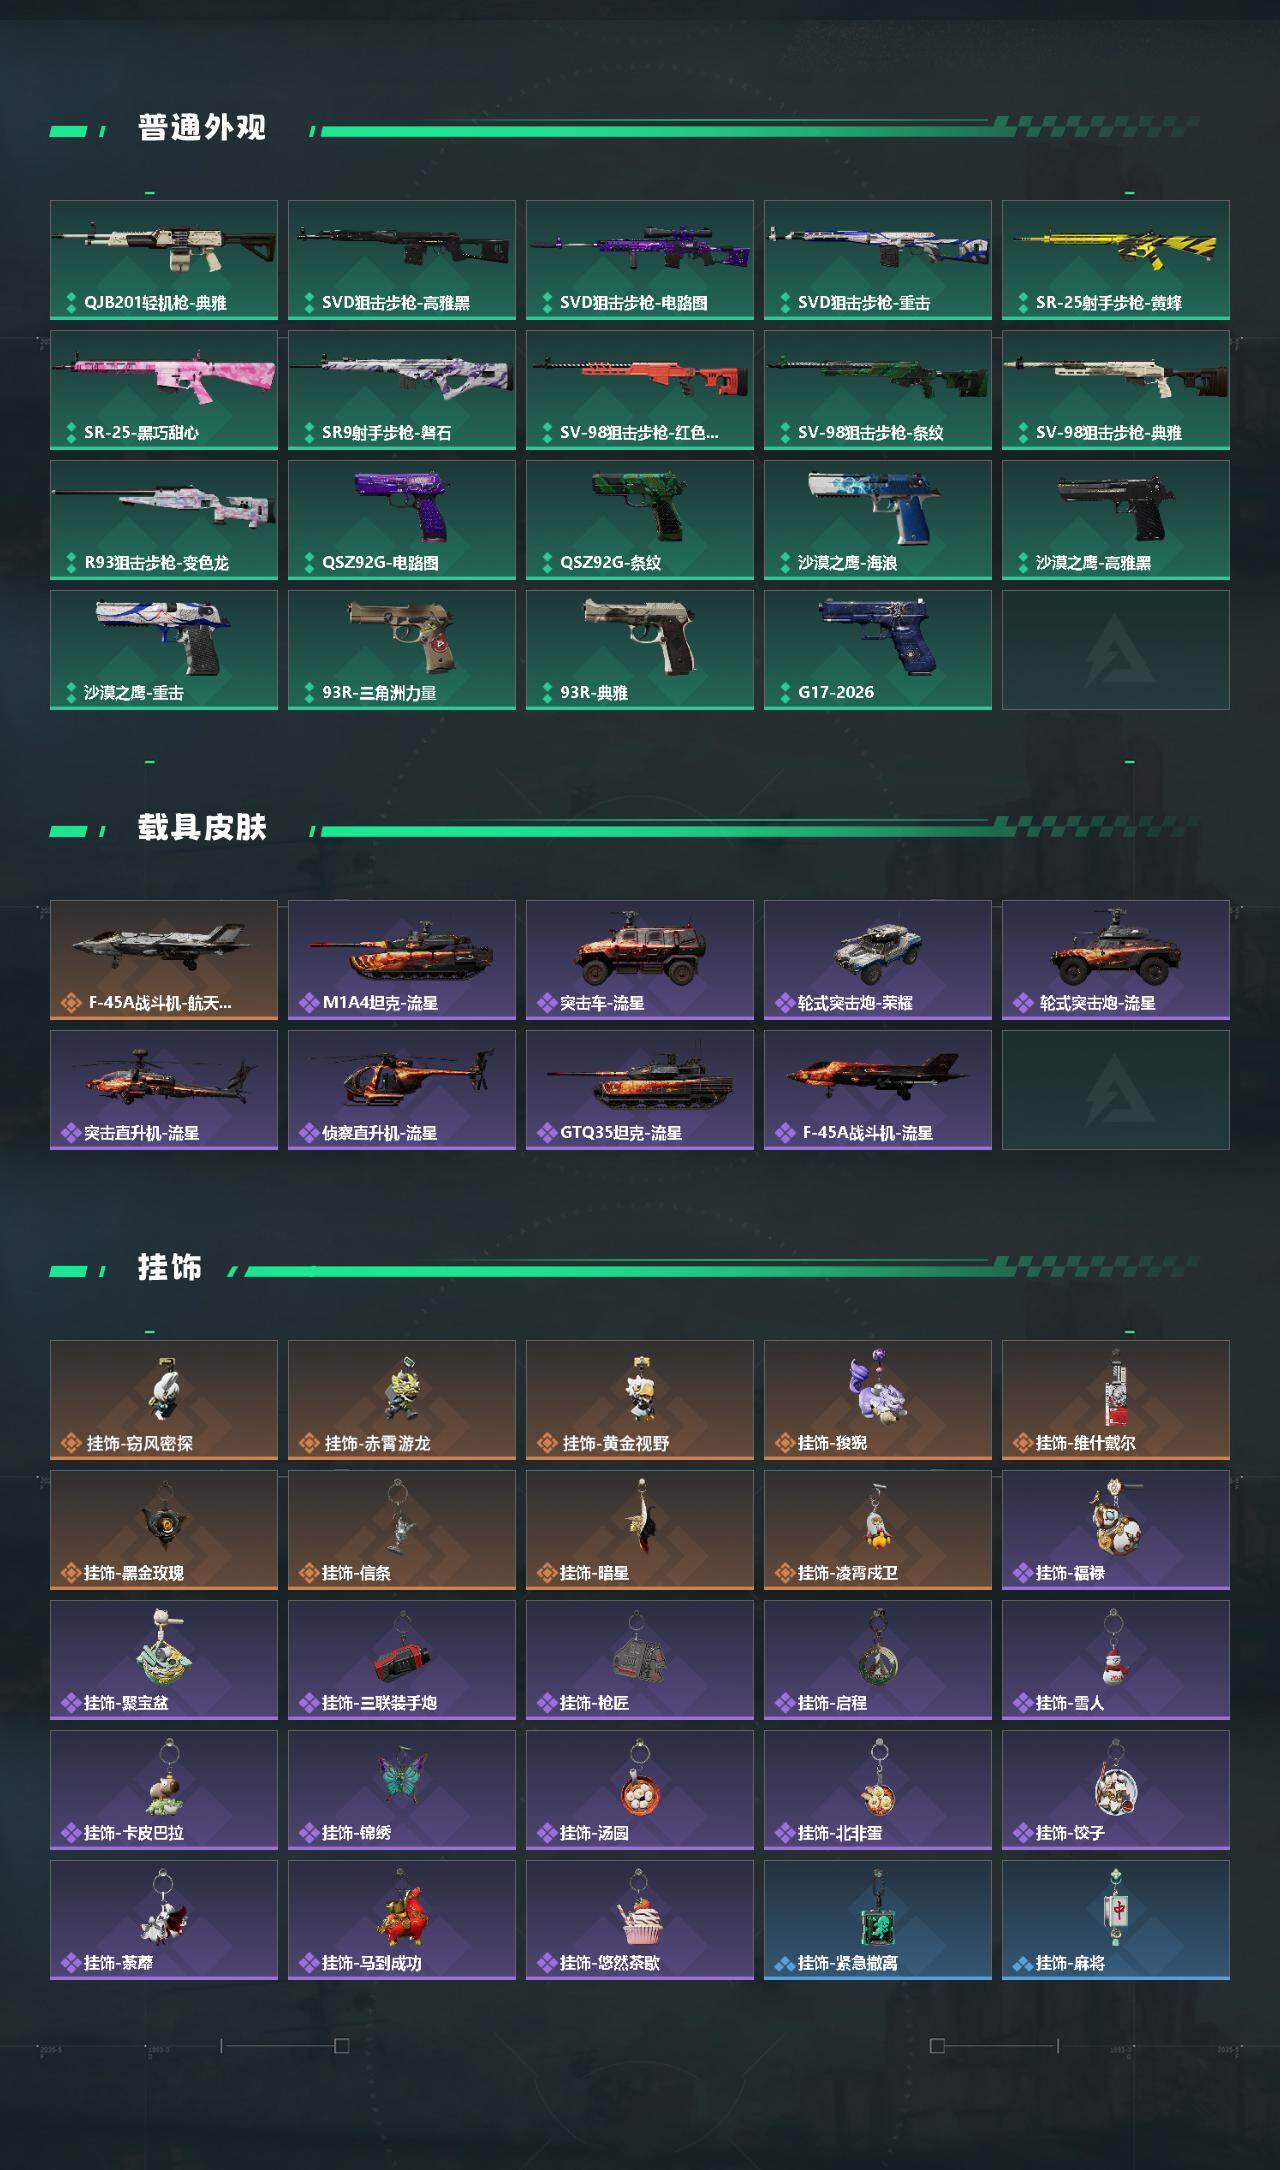This screenshot has height=2170, width=1280.
Task: Select the QJB201 light machine gun skin
Action: 164,260
